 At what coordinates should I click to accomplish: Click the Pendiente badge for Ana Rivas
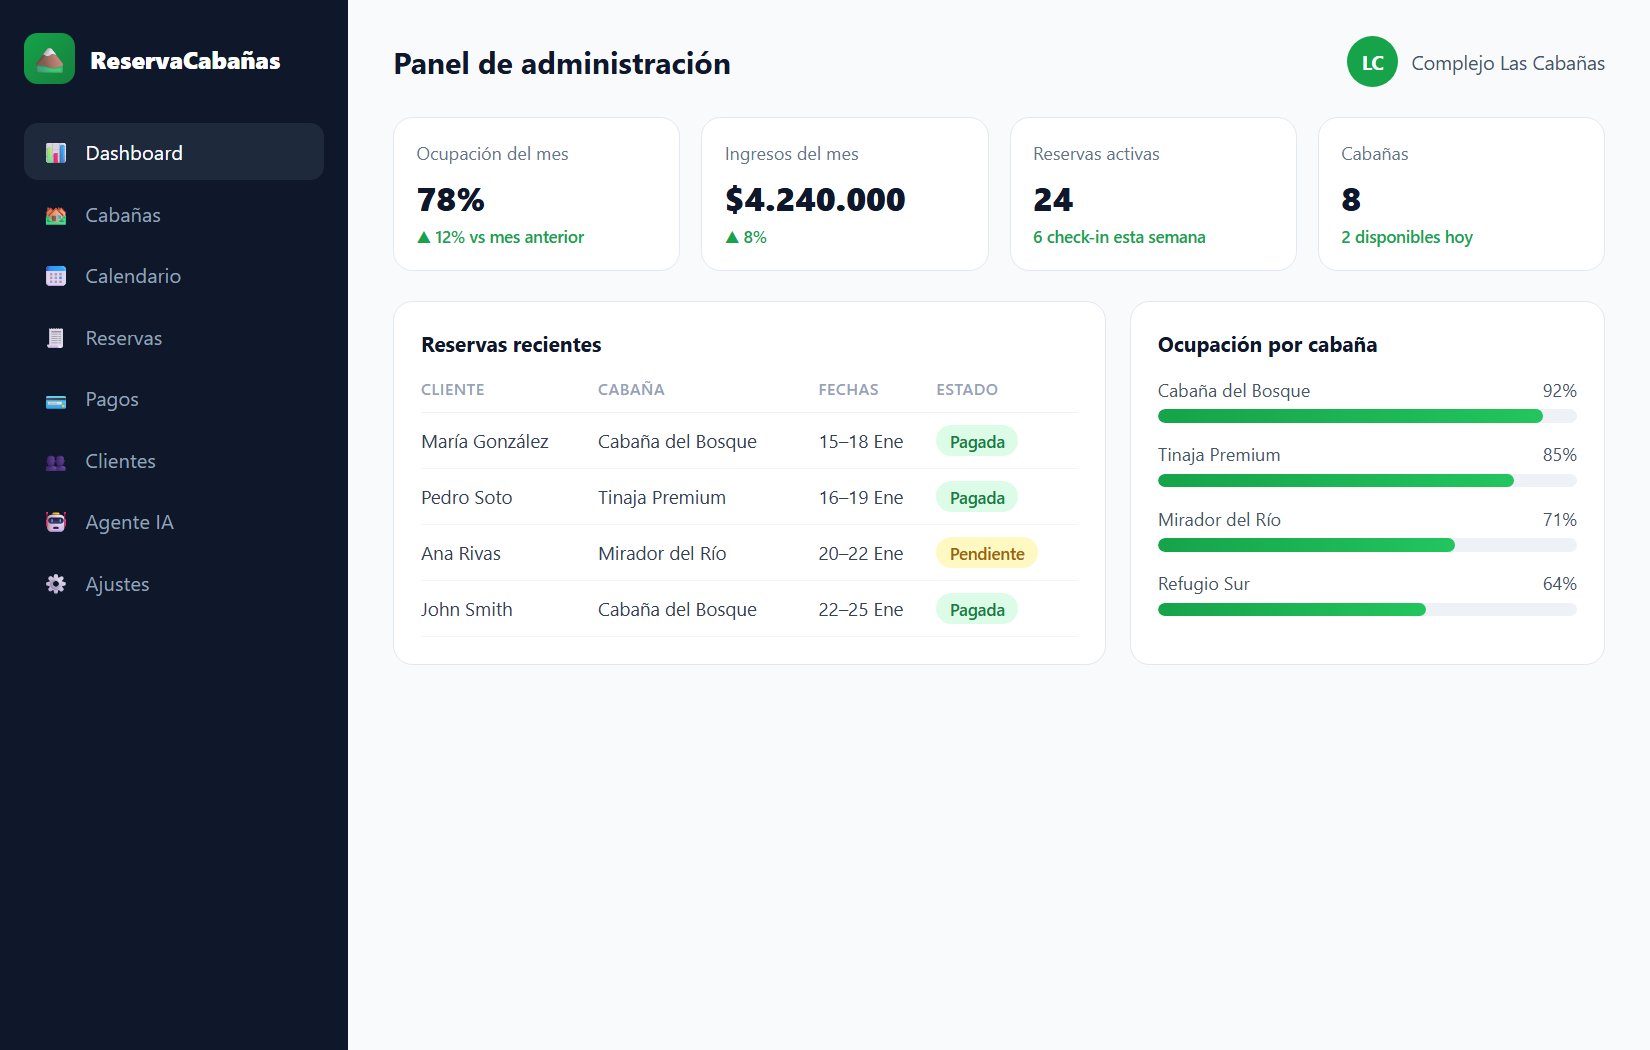pos(987,554)
